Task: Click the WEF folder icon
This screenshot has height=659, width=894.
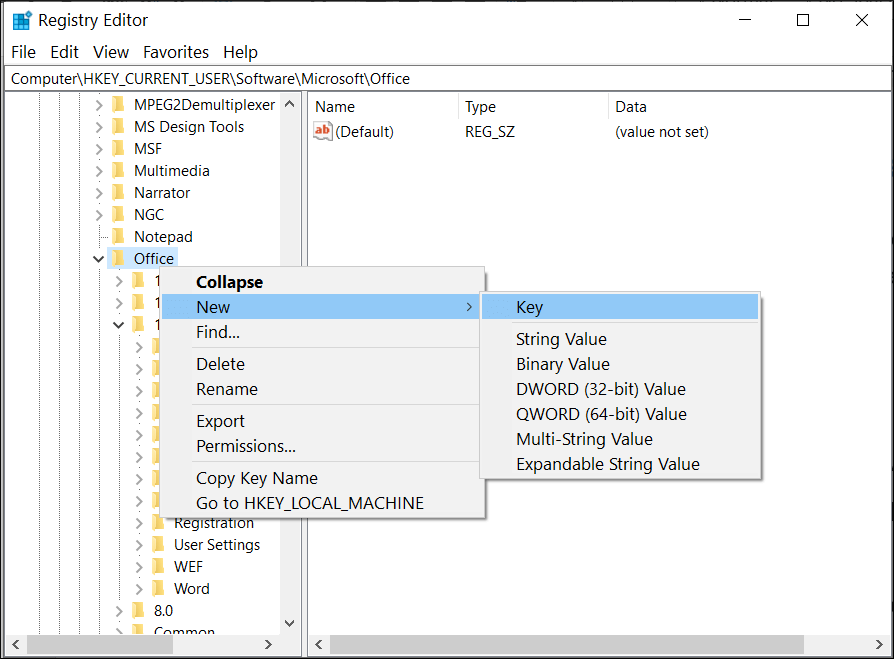Action: [x=159, y=567]
